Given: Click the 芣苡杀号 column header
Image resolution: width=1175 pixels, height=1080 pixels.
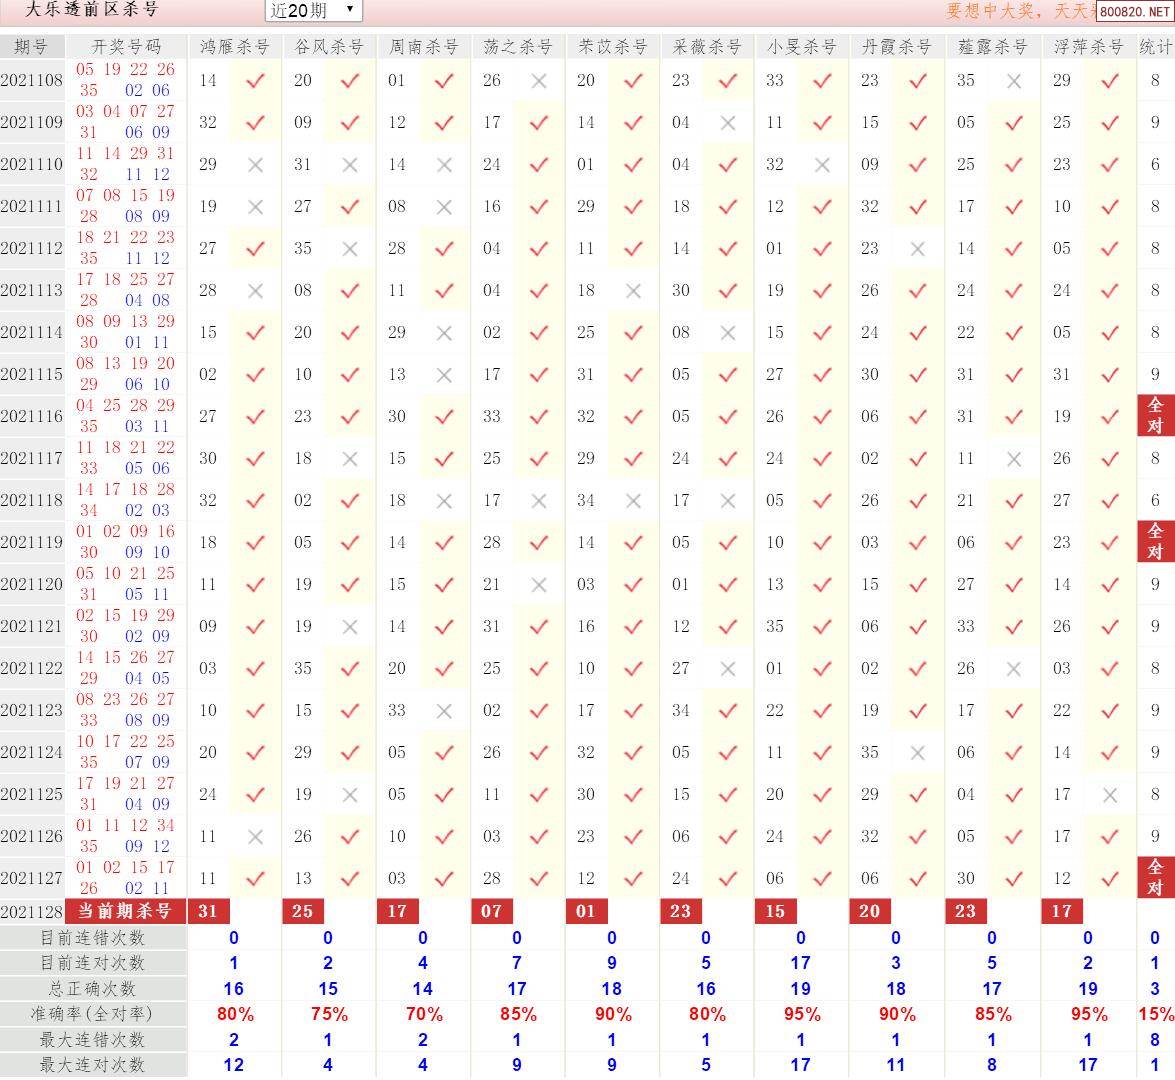Looking at the screenshot, I should click(x=612, y=46).
